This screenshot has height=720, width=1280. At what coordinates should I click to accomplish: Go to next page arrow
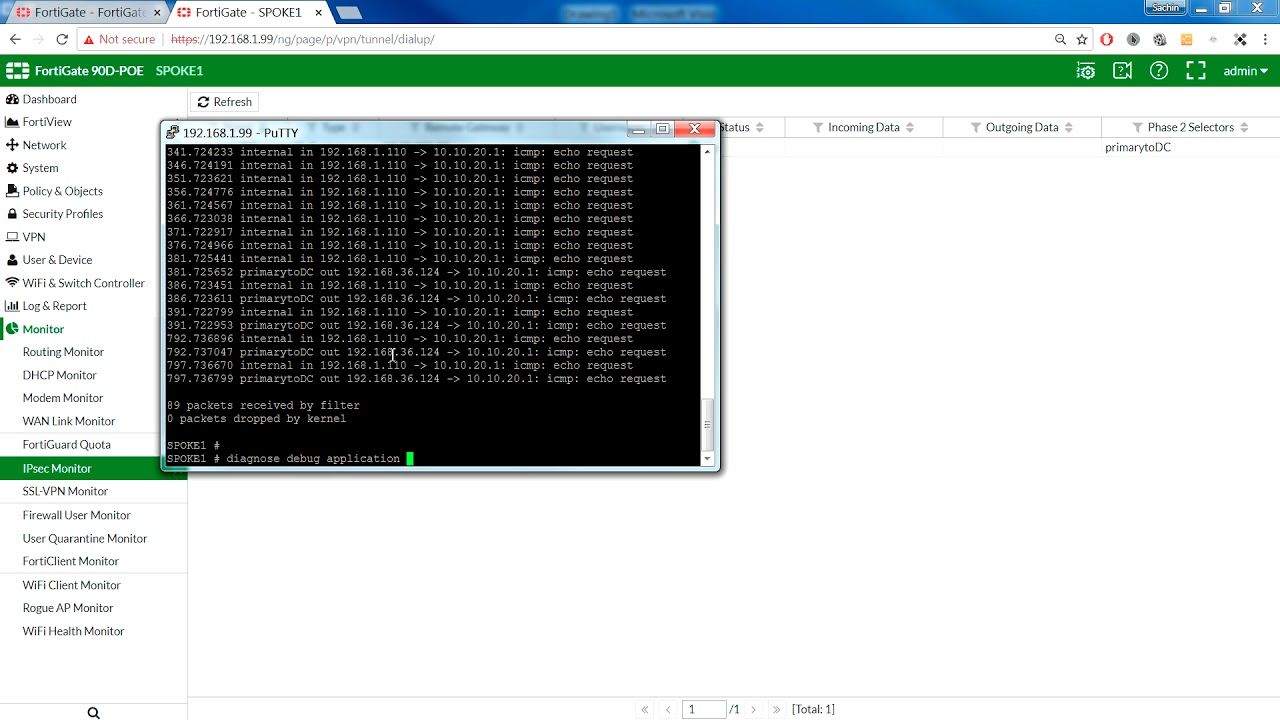[x=753, y=709]
